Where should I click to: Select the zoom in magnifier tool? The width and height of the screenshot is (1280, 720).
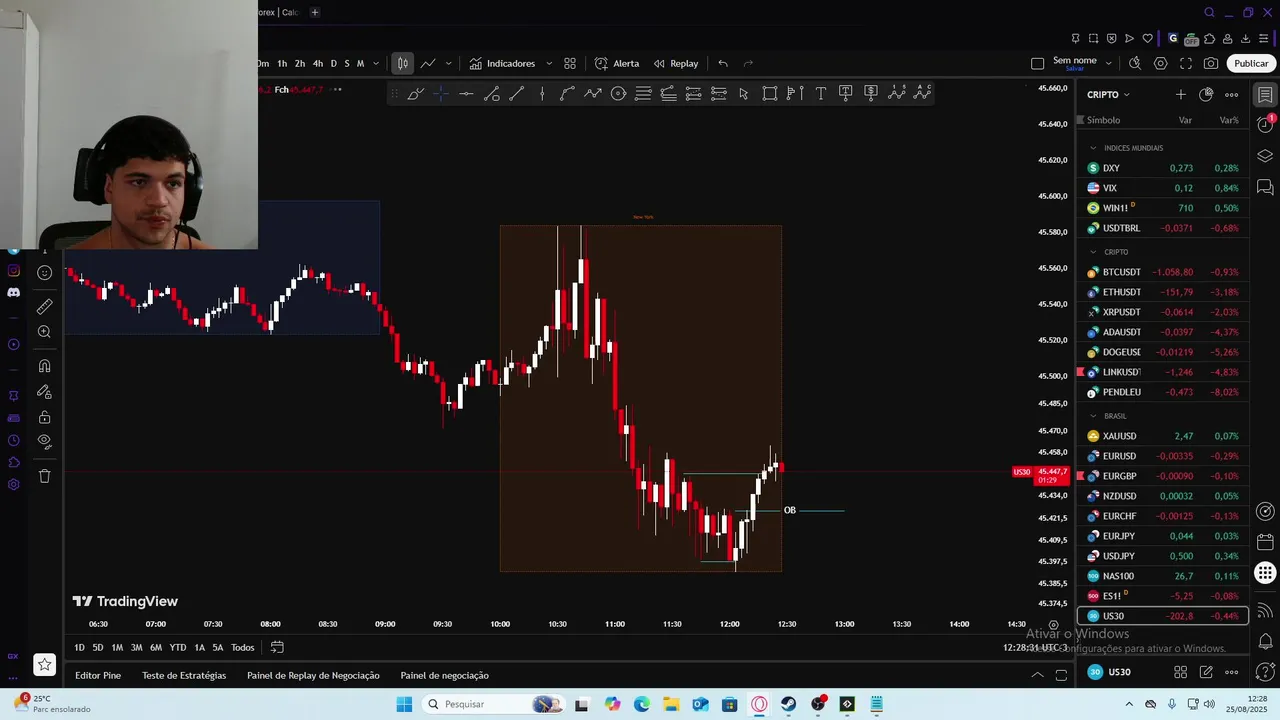click(x=44, y=332)
